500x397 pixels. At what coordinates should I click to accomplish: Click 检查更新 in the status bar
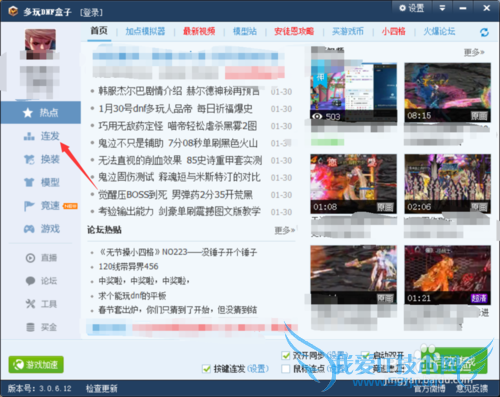tap(102, 389)
